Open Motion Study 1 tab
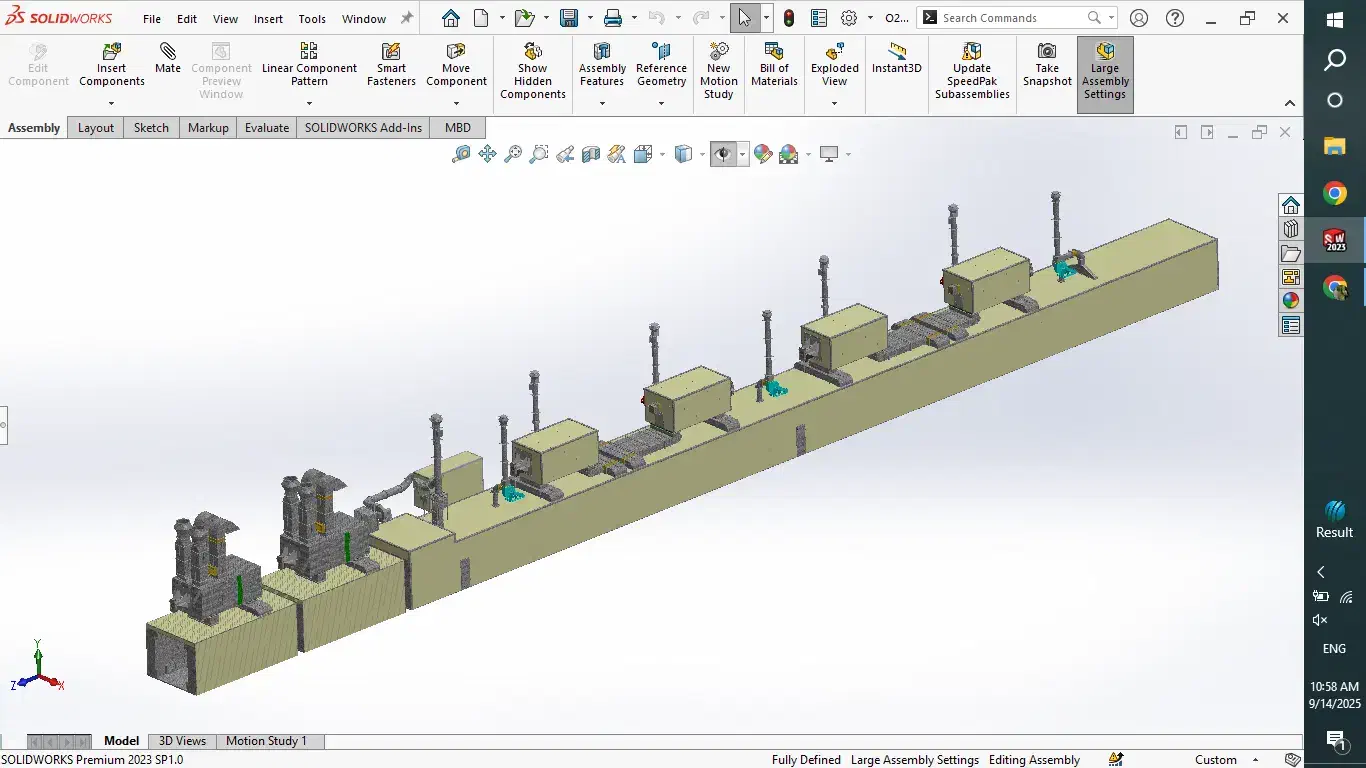This screenshot has width=1366, height=768. [x=266, y=741]
